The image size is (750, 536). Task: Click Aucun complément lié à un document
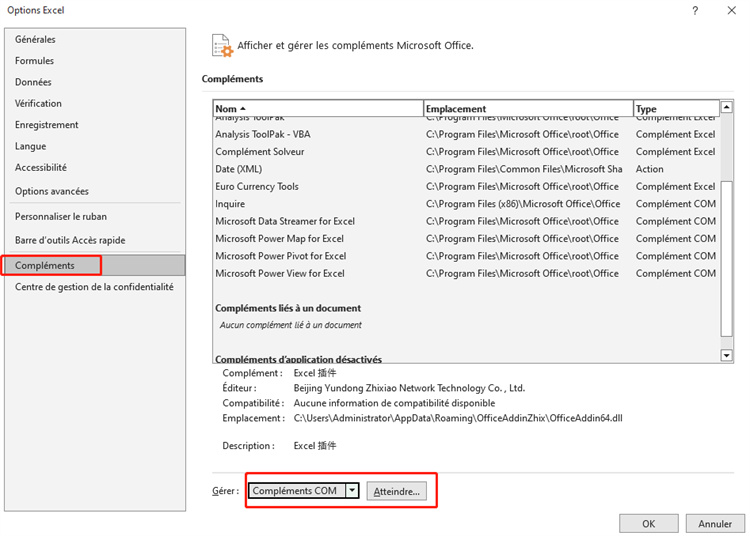click(291, 325)
